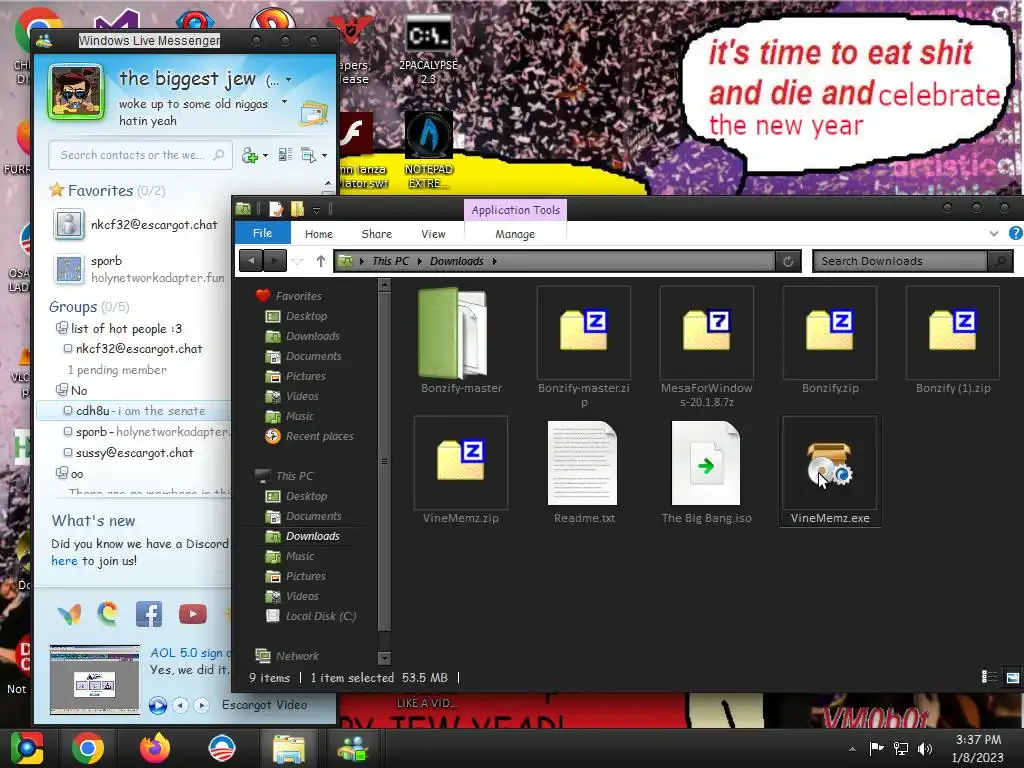Select the Bonzify-master.zip archive
The width and height of the screenshot is (1024, 768).
(583, 346)
